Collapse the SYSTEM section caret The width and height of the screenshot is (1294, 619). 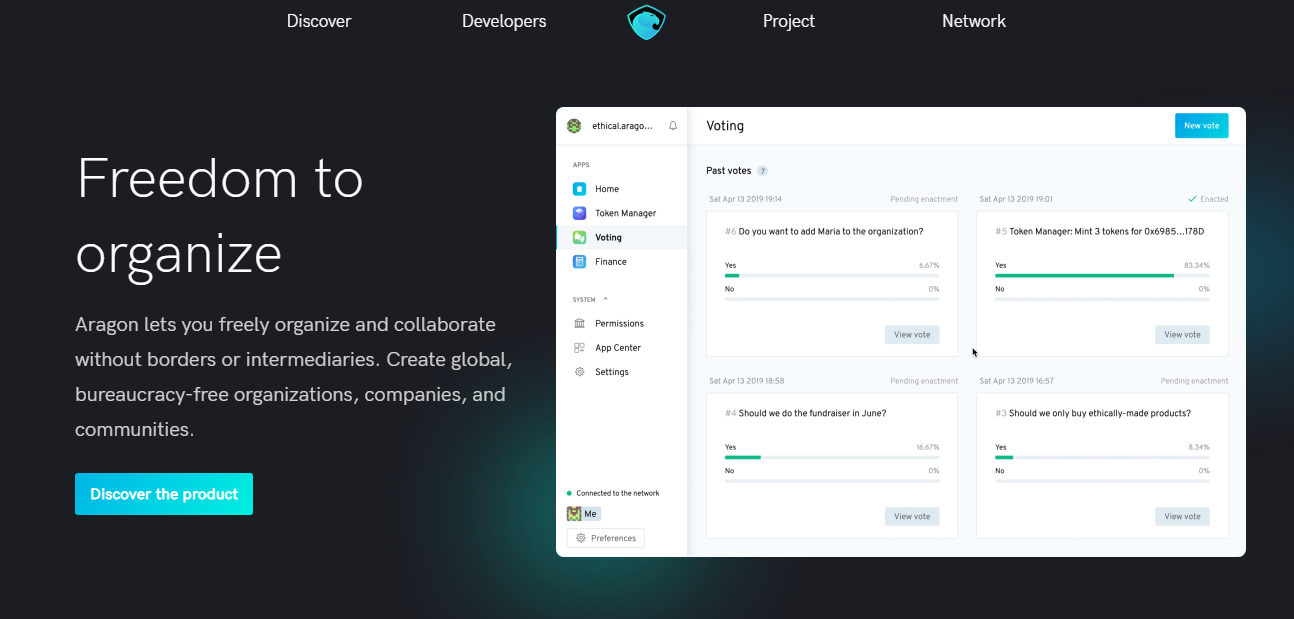coord(605,299)
